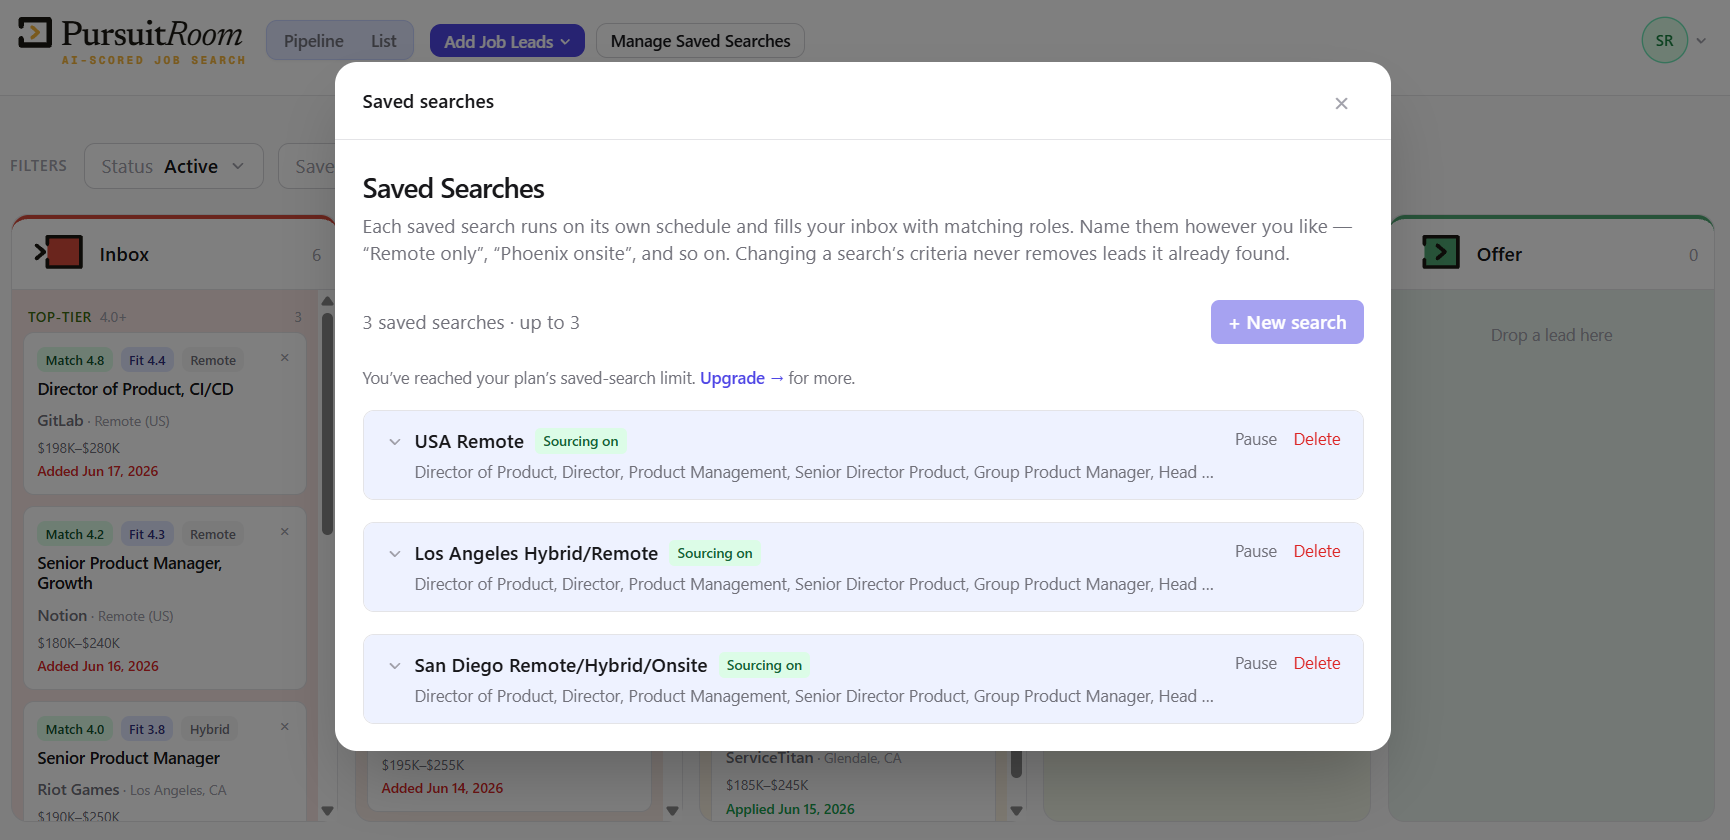The image size is (1730, 840).
Task: Pause the Los Angeles Hybrid/Remote search
Action: (1256, 551)
